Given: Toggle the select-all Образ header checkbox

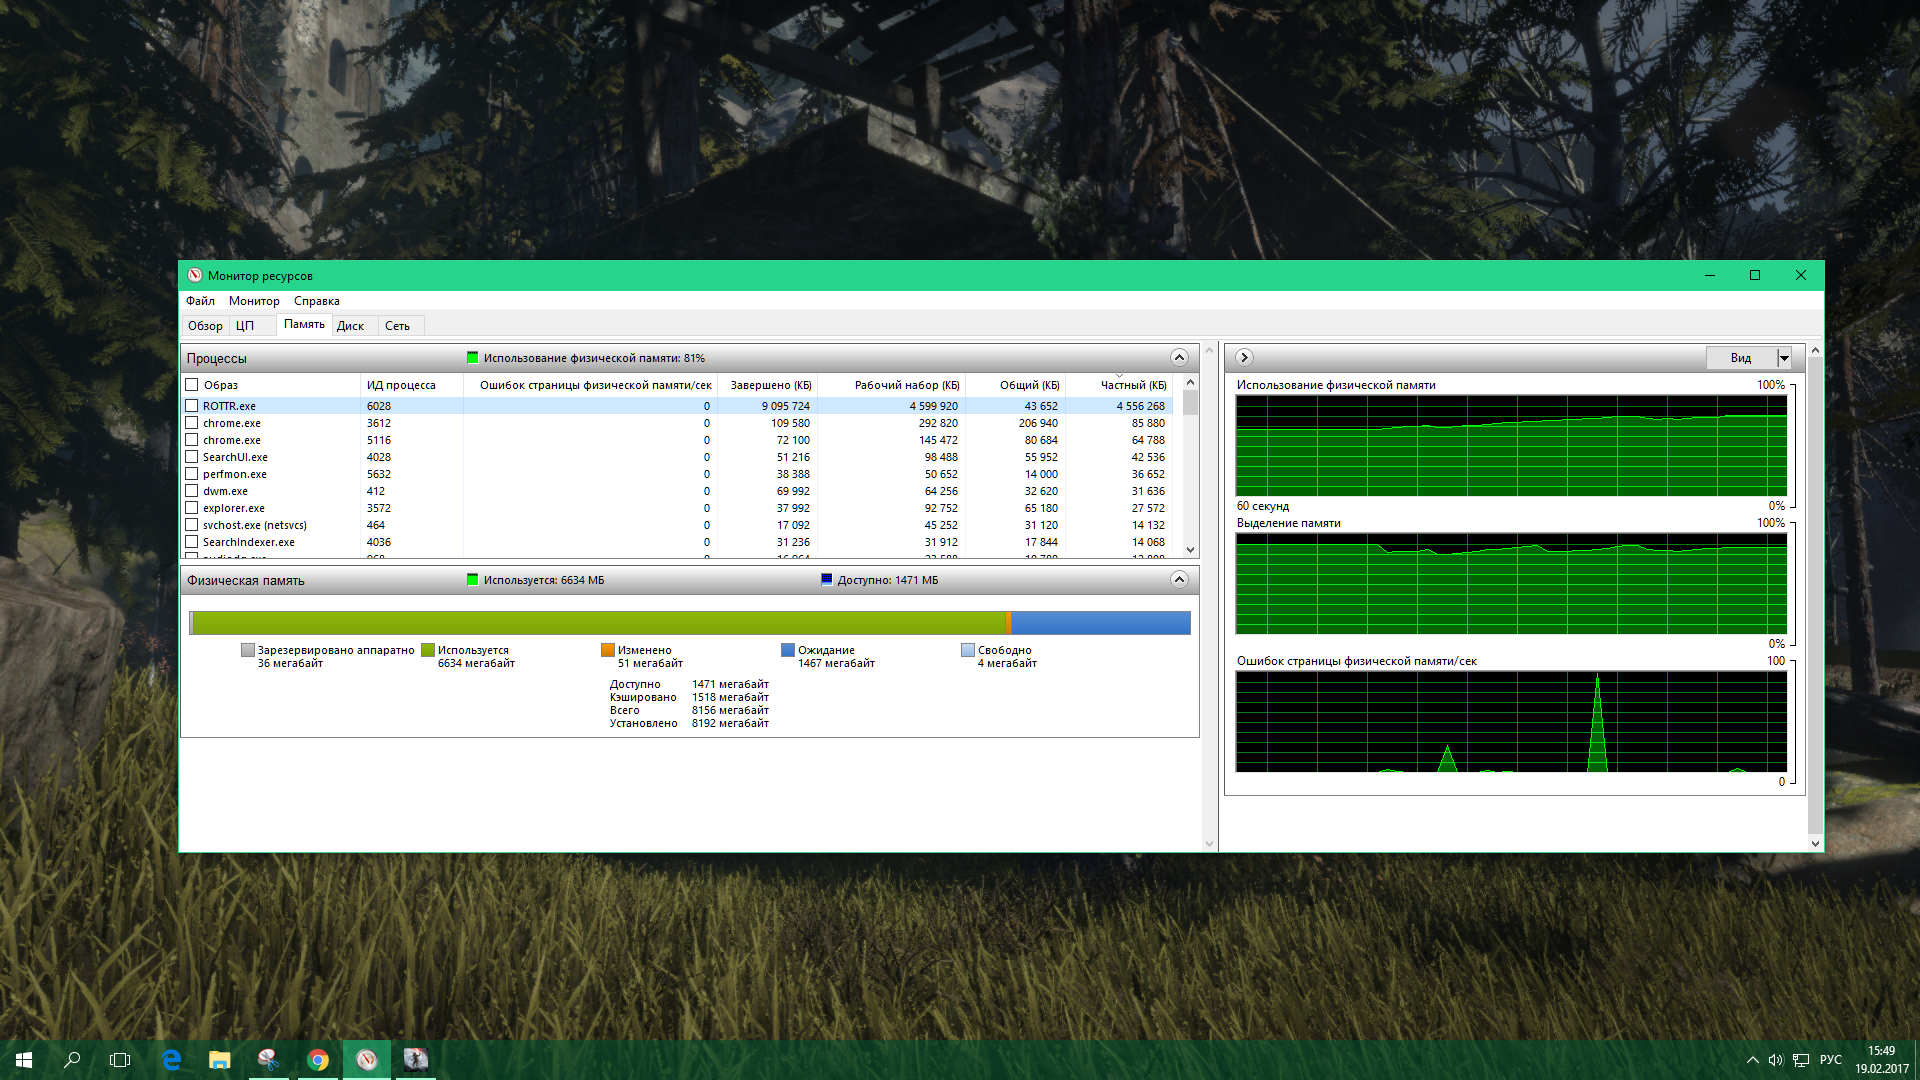Looking at the screenshot, I should pos(191,385).
